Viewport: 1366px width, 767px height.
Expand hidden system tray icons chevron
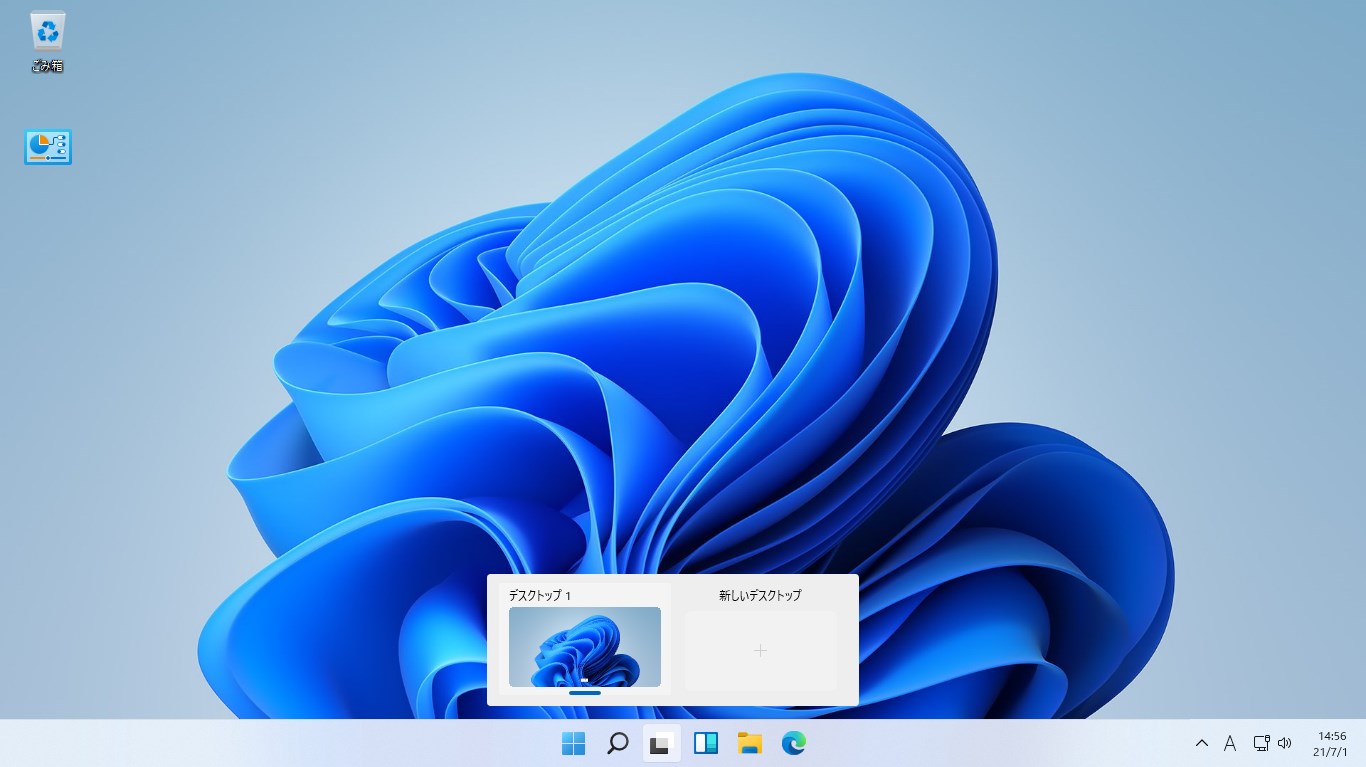[x=1202, y=743]
